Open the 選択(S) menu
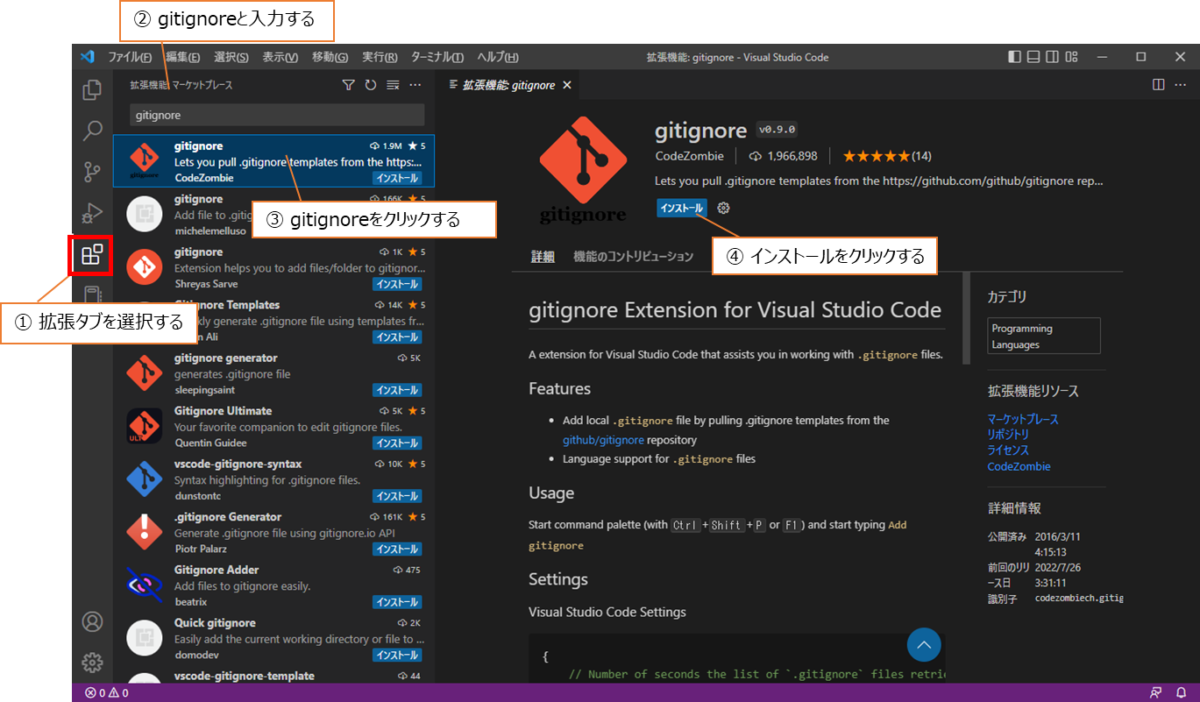Image resolution: width=1200 pixels, height=702 pixels. 231,57
